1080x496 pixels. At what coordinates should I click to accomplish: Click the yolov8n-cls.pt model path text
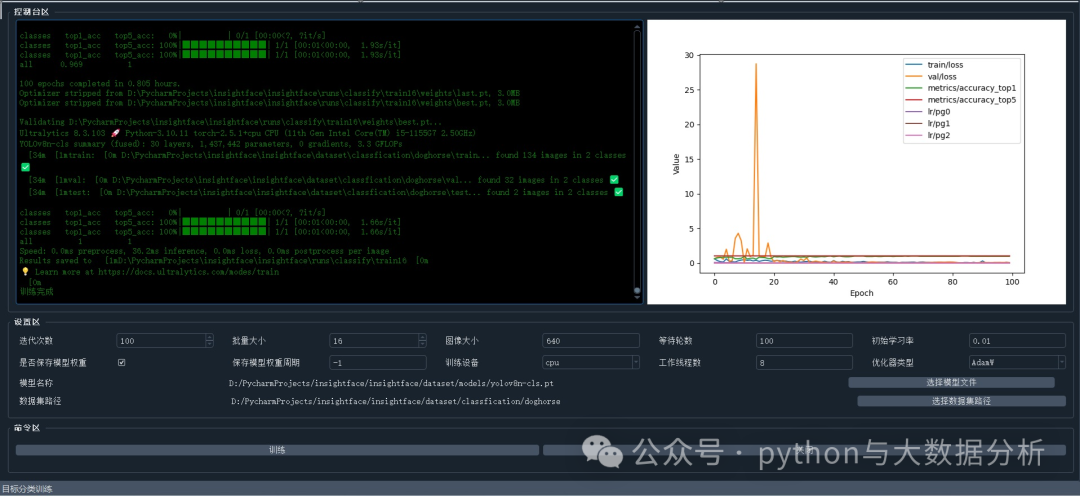click(x=391, y=382)
